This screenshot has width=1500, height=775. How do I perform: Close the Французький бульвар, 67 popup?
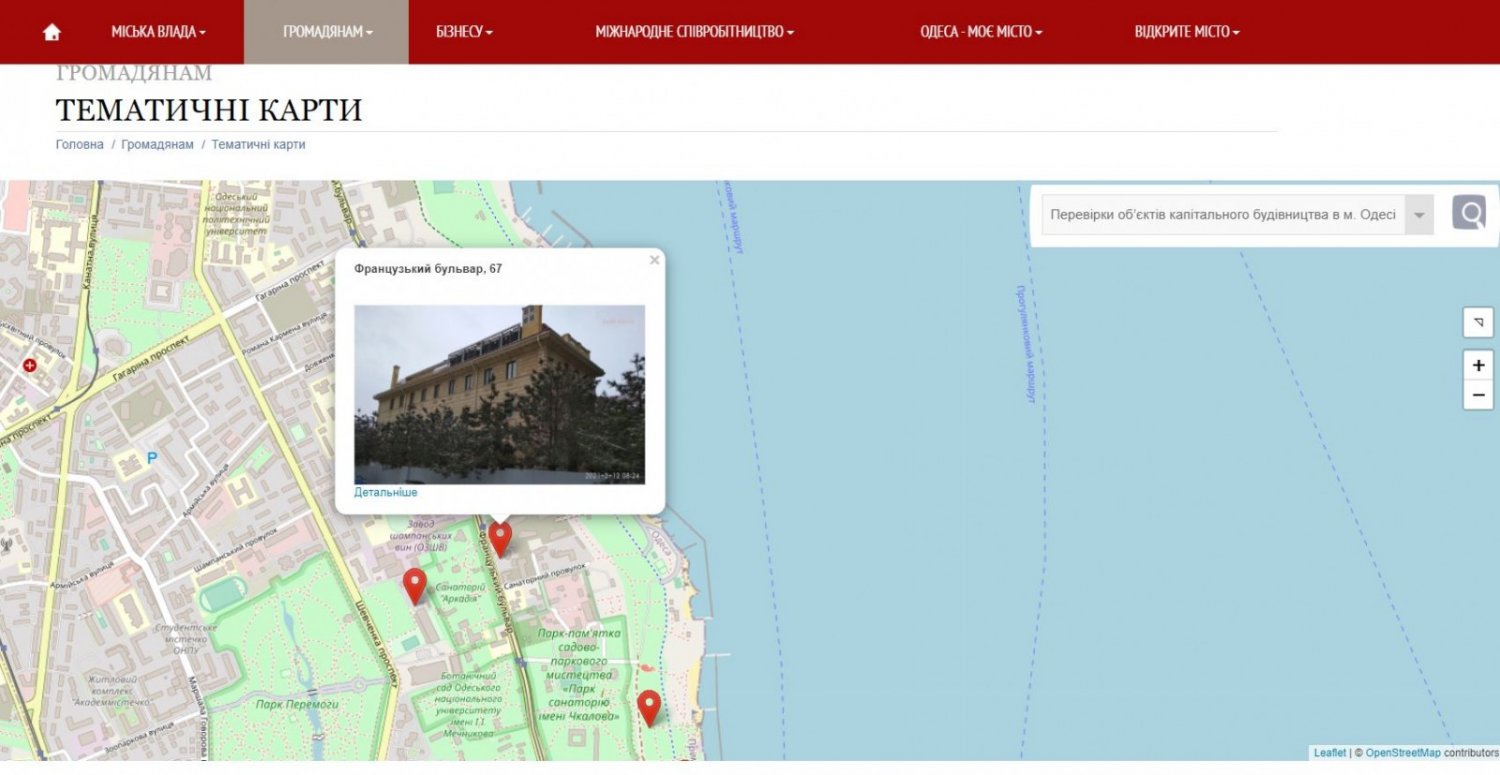click(654, 260)
